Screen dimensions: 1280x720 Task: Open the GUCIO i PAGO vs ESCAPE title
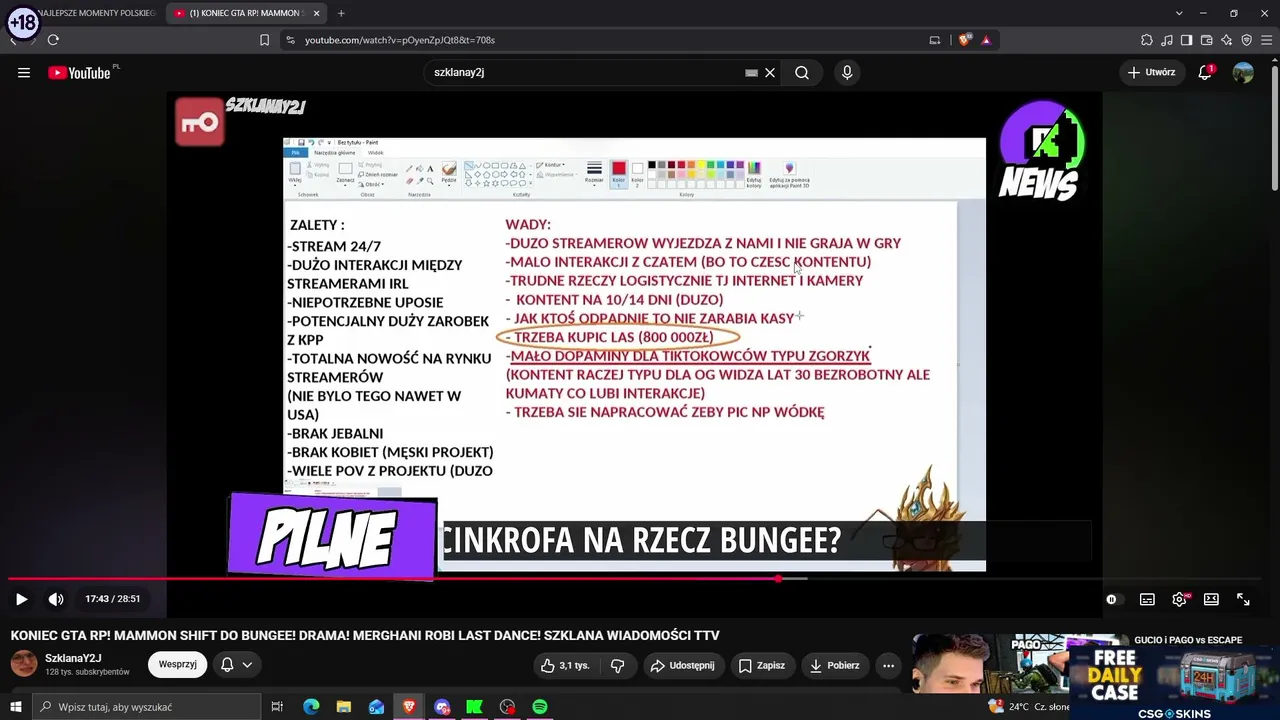point(1188,640)
